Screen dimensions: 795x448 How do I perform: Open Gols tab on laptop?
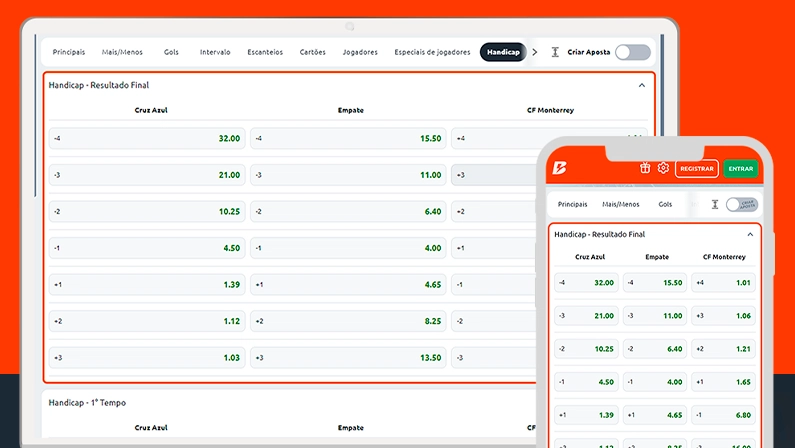pos(171,52)
